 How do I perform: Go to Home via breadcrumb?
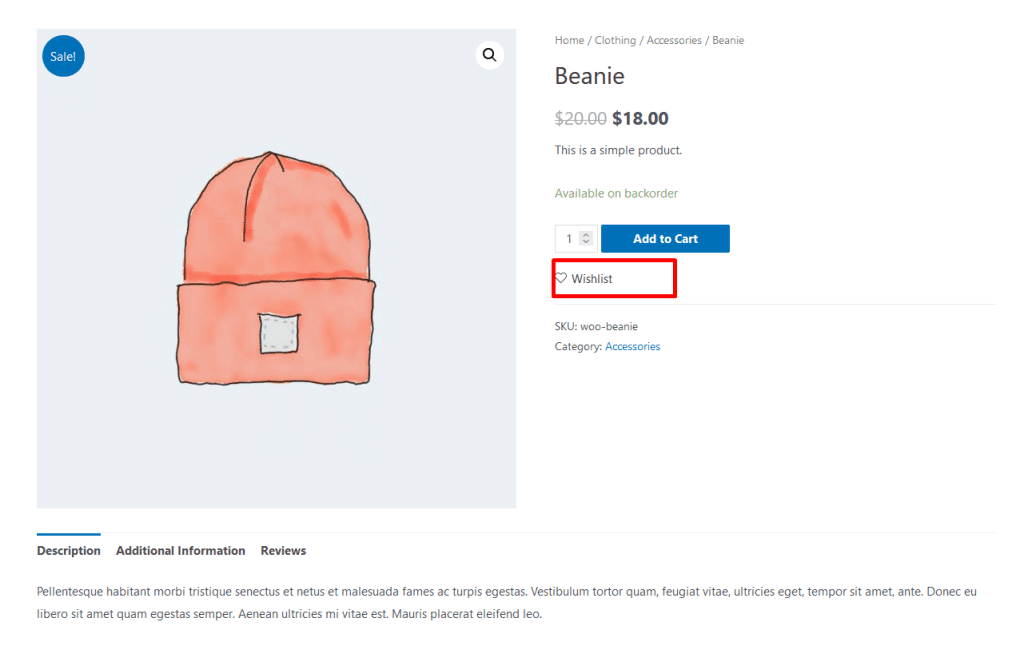pyautogui.click(x=569, y=40)
